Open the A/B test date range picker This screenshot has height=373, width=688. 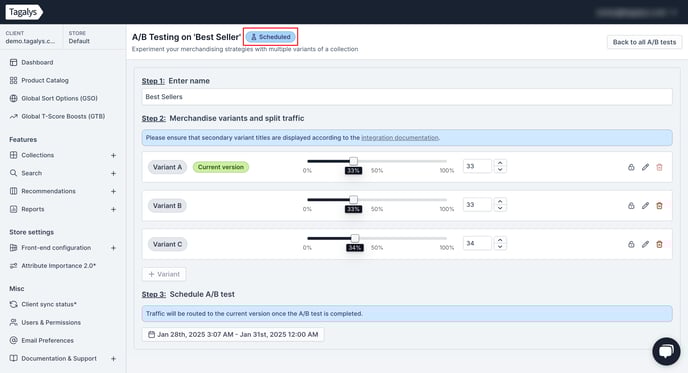tap(233, 334)
